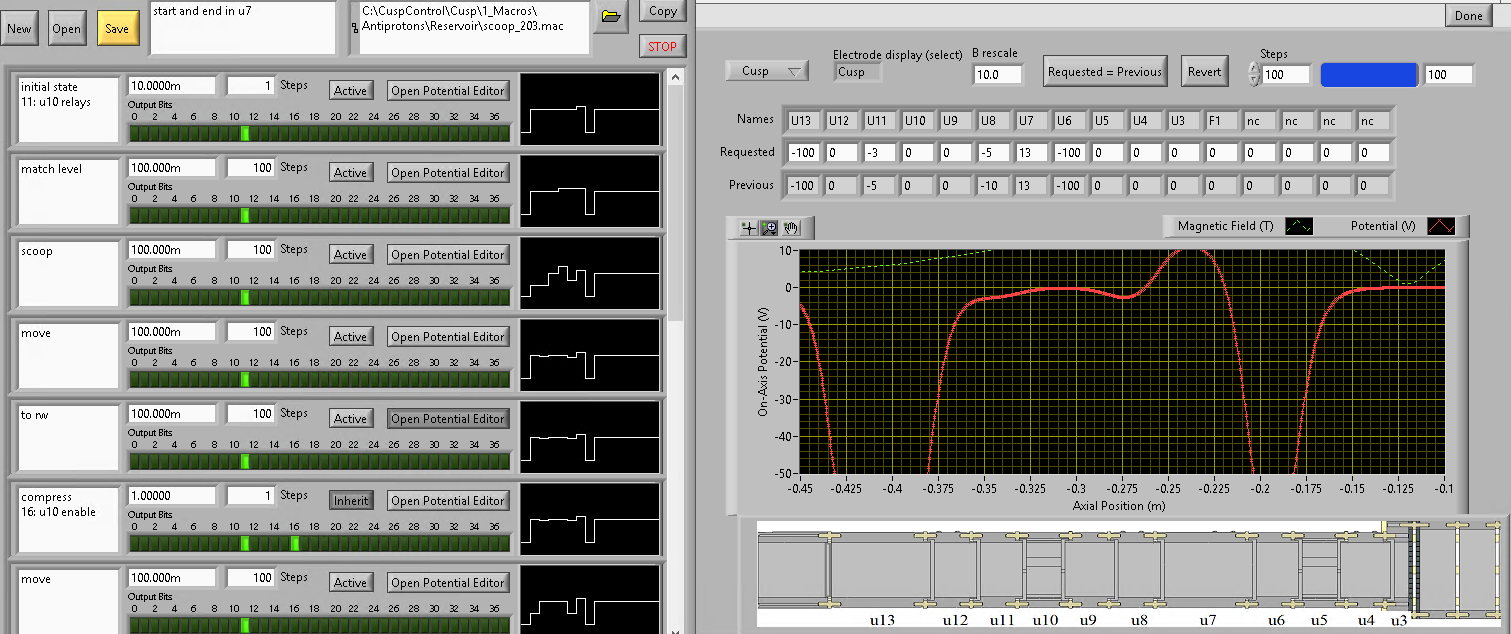Click the New macro button
Screen dimensions: 1511x634
click(19, 29)
